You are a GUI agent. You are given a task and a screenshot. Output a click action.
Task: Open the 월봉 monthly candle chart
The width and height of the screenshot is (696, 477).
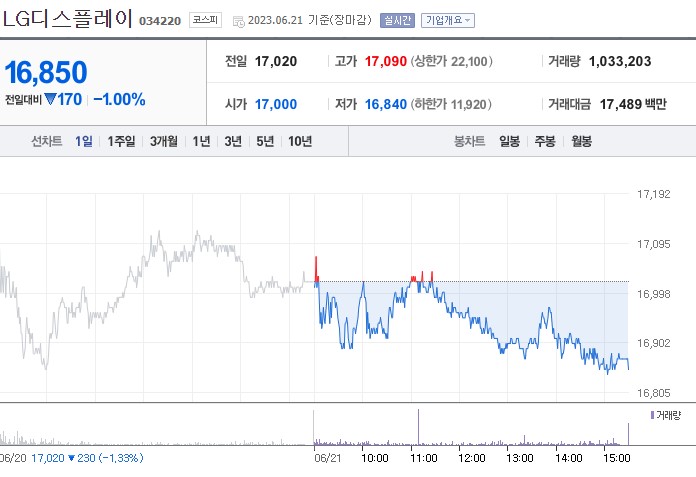coord(581,141)
